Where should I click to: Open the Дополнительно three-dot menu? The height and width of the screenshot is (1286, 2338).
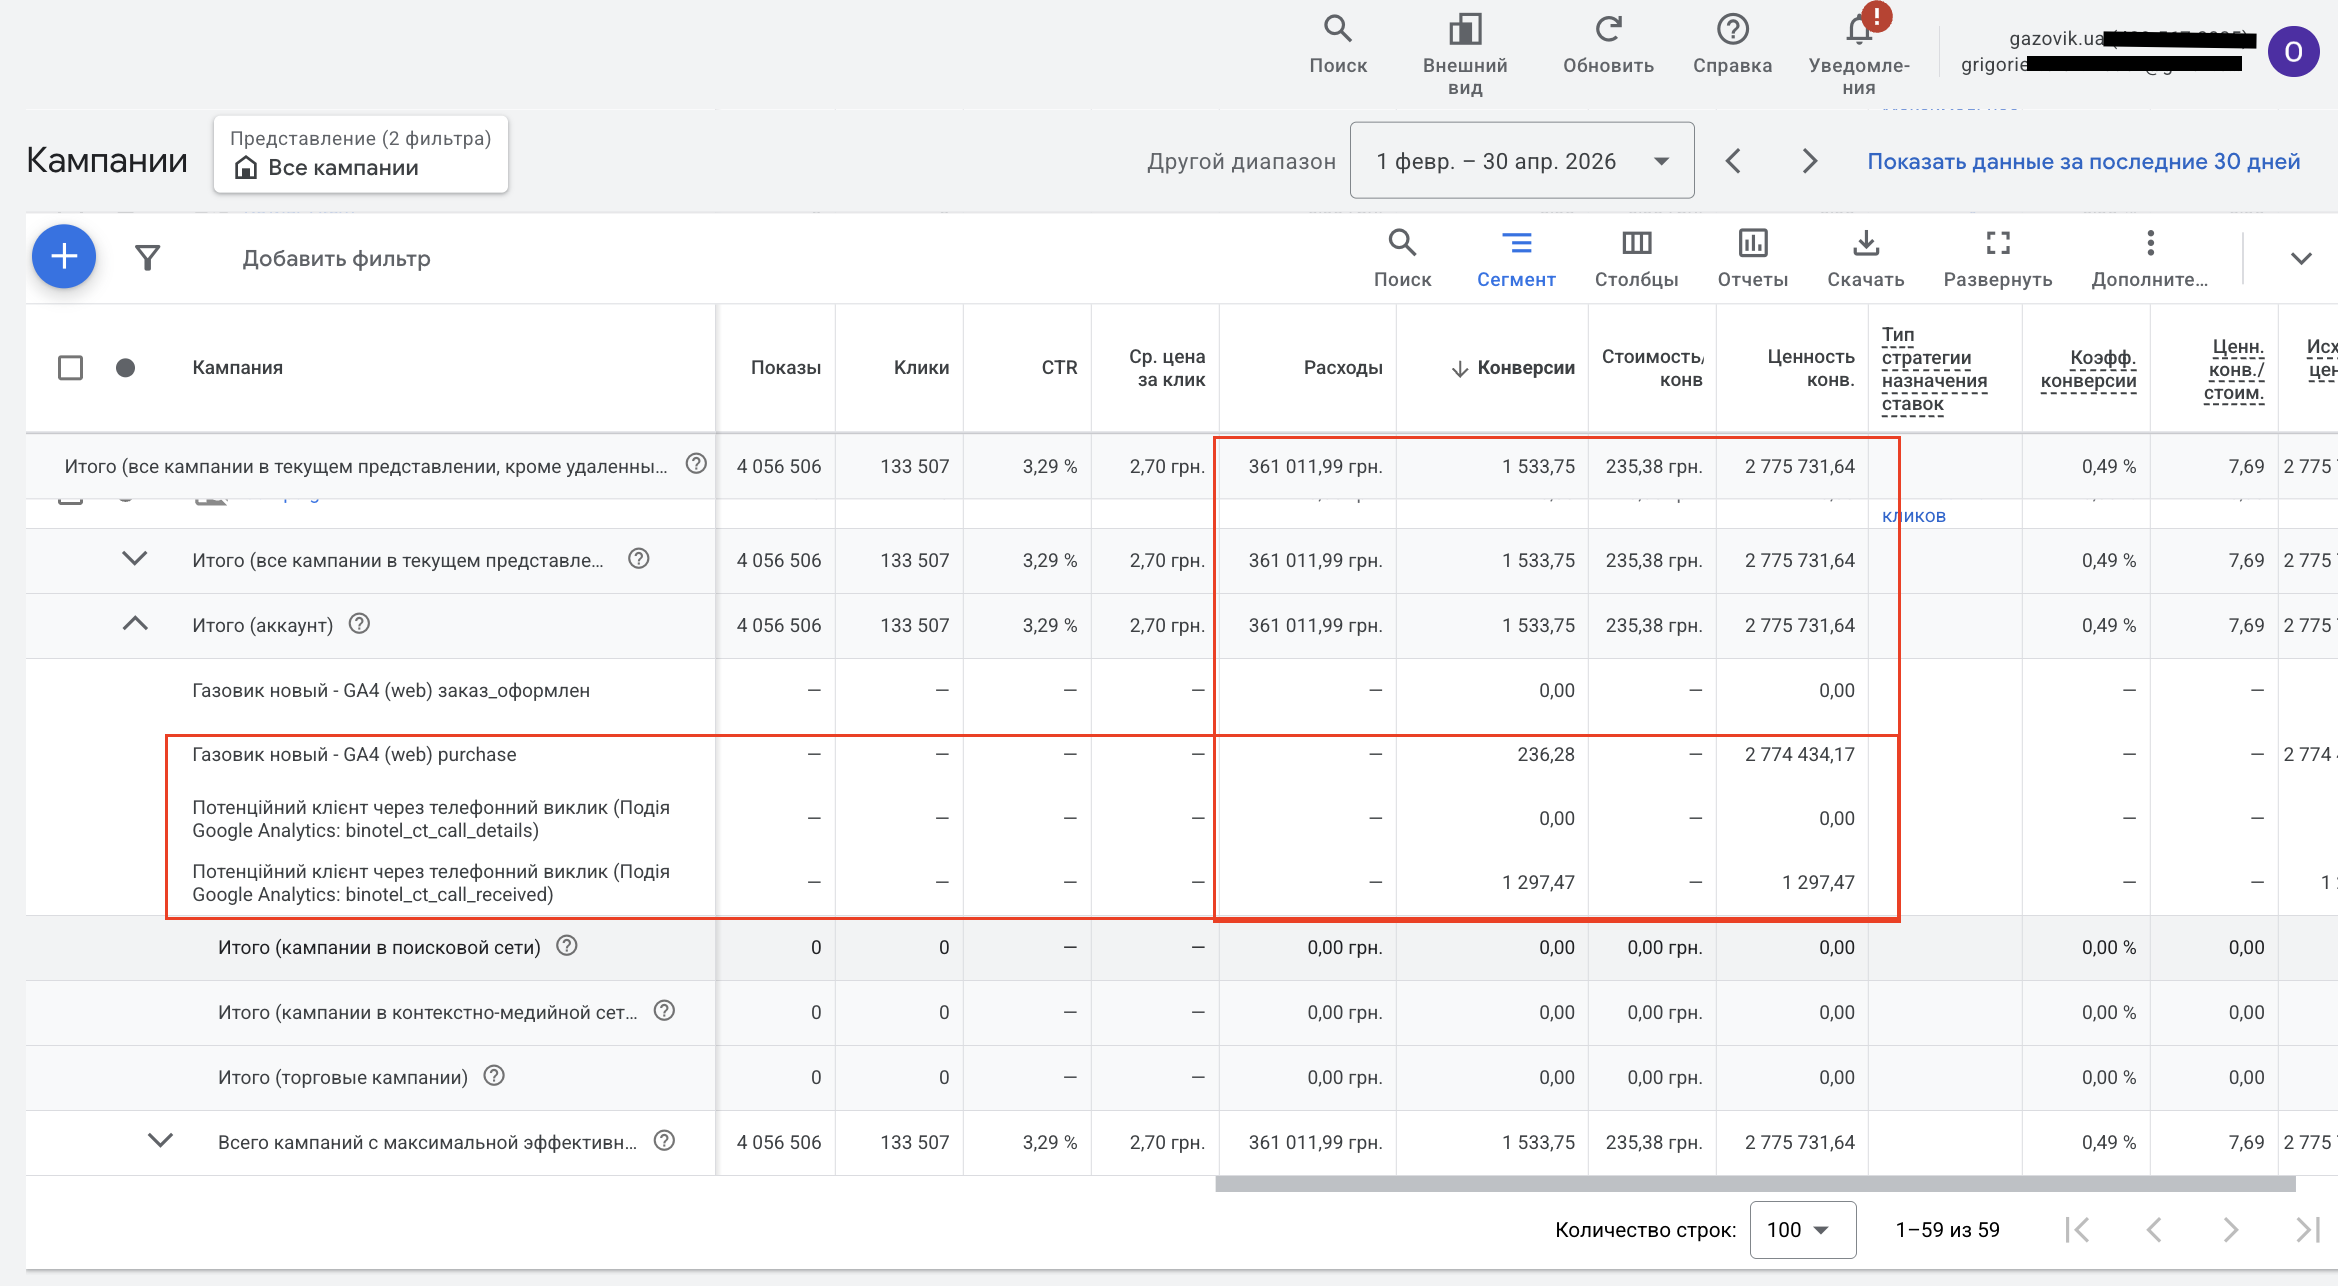point(2149,258)
